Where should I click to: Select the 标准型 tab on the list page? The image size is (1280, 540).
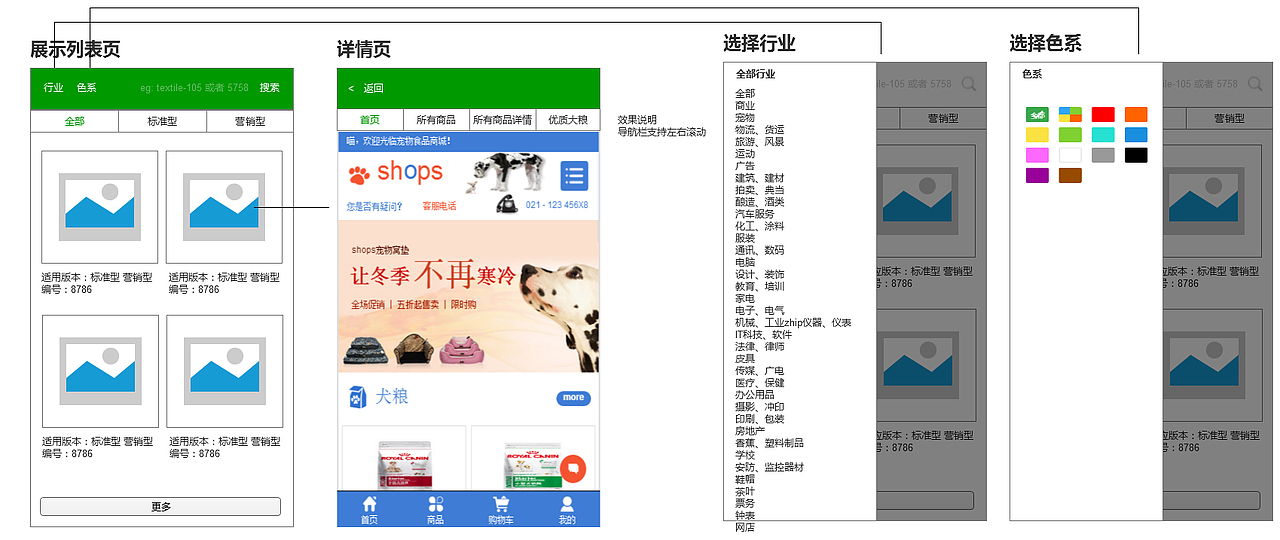tap(162, 122)
